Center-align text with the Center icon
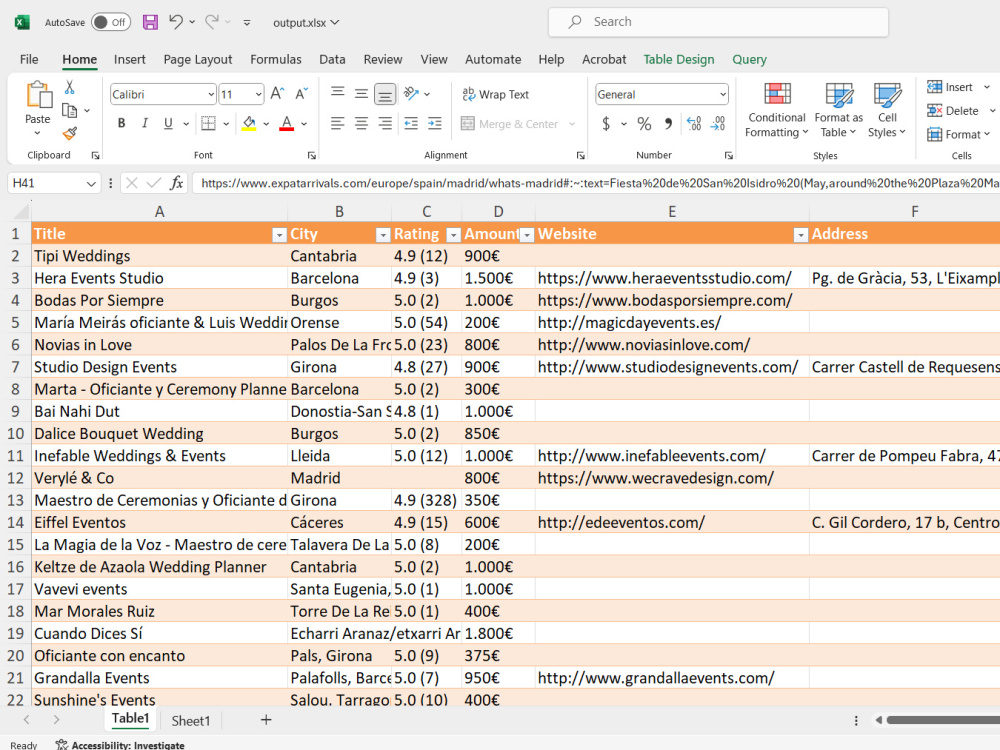 point(361,123)
